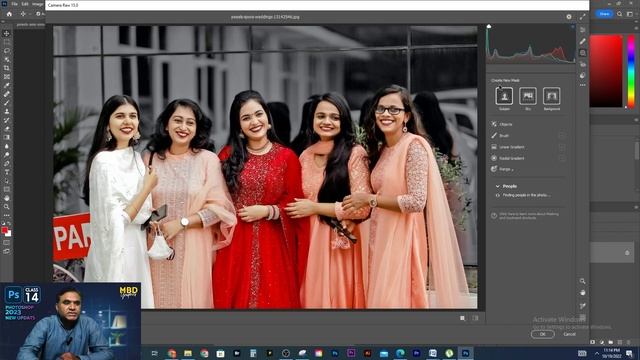This screenshot has width=640, height=360.
Task: Expand extra Photoshop tools ellipsis
Action: 6,215
